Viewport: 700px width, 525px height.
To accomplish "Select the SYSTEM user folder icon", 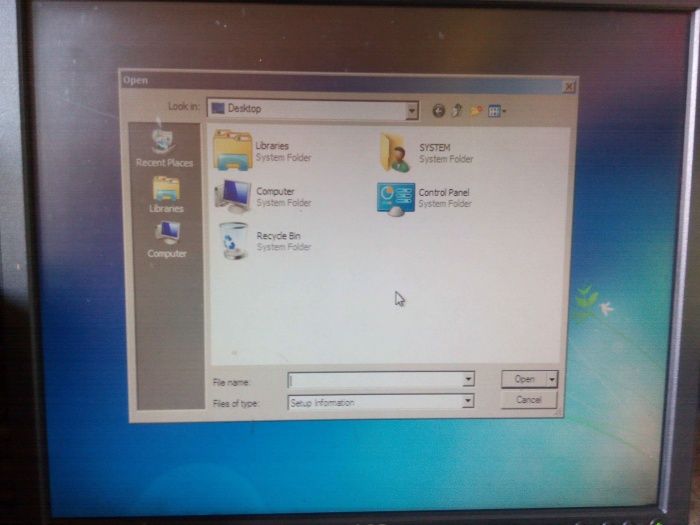I will pos(395,153).
